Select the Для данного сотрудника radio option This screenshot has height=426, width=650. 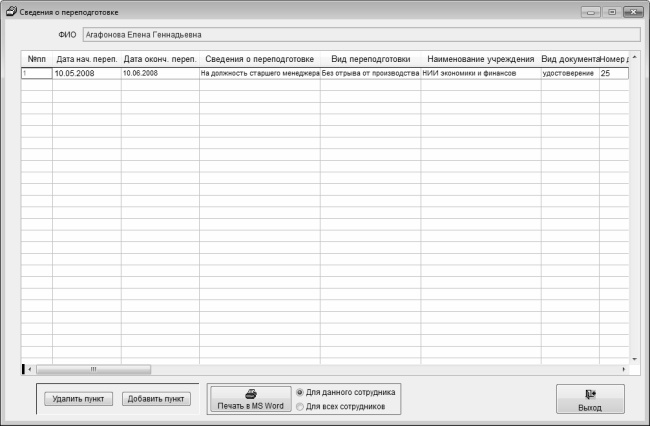[x=300, y=392]
